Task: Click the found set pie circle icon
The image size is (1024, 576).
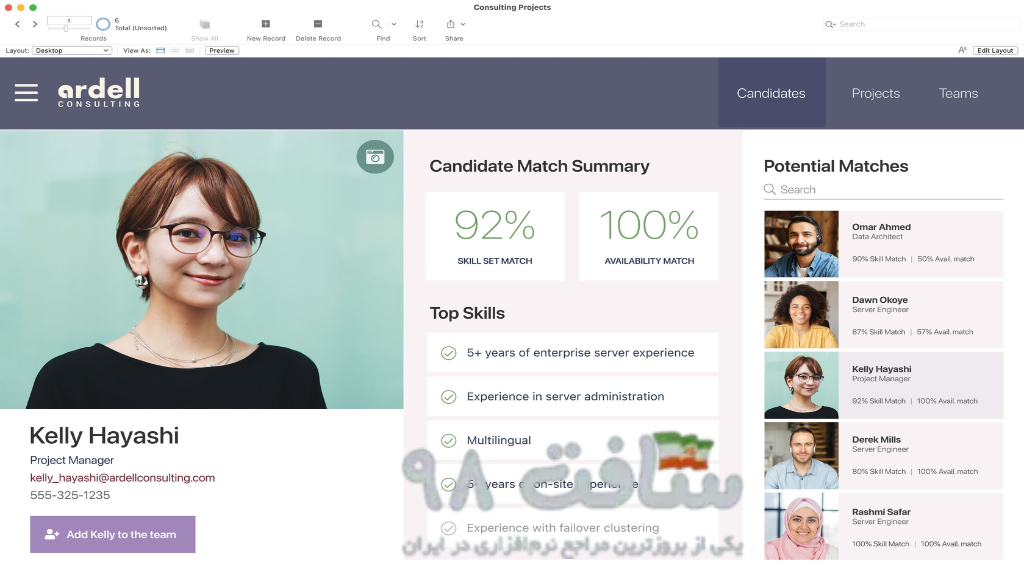Action: tap(103, 24)
